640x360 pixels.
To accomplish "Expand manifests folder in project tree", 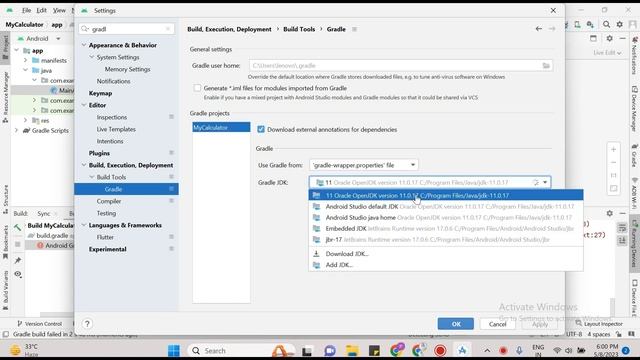I will tap(26, 60).
